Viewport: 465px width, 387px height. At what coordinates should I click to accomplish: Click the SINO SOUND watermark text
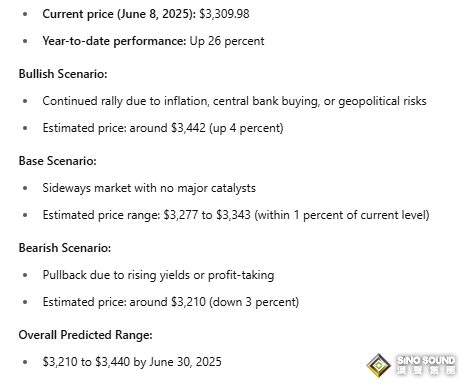(426, 360)
